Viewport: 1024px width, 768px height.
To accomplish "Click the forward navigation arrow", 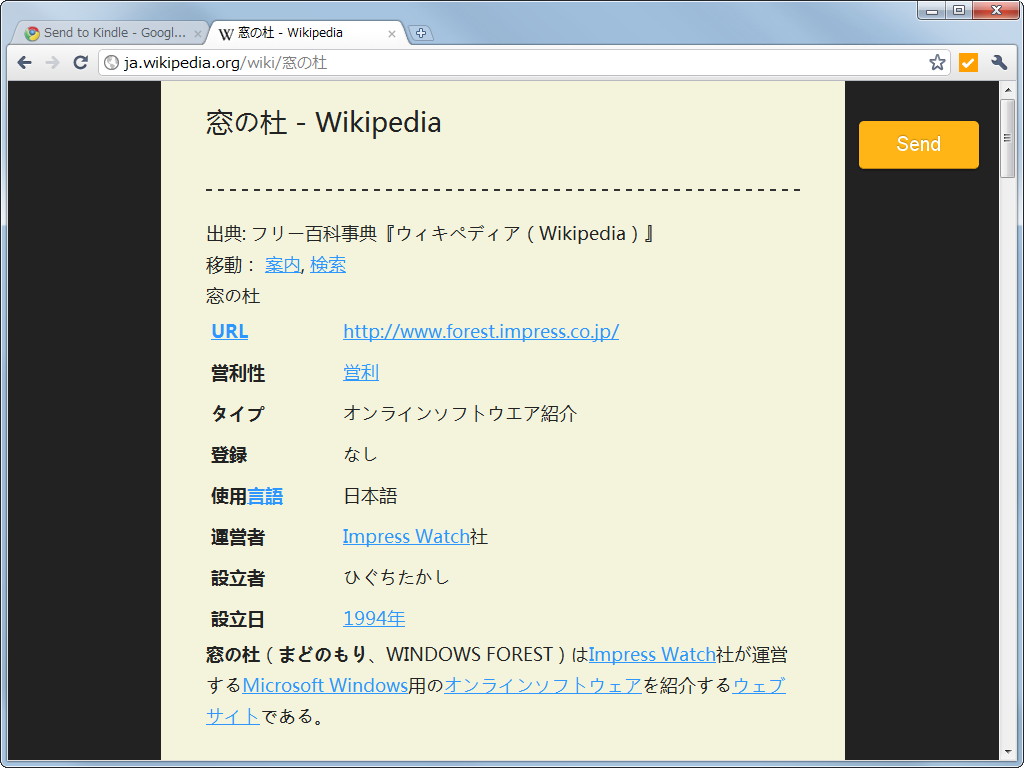I will click(52, 62).
